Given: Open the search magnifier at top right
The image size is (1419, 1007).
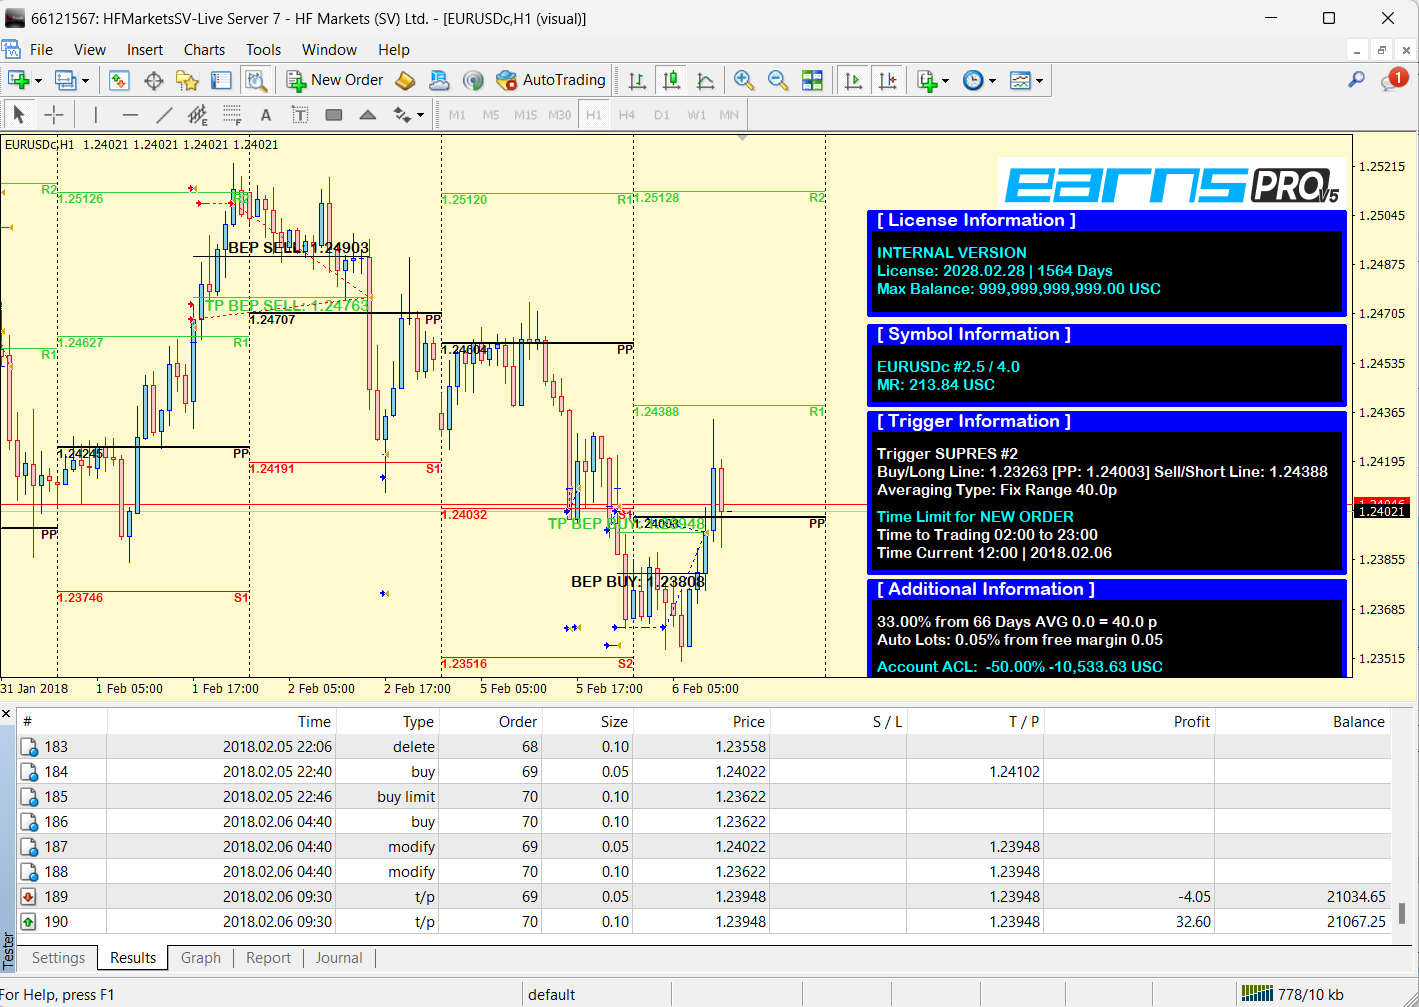Looking at the screenshot, I should point(1356,80).
